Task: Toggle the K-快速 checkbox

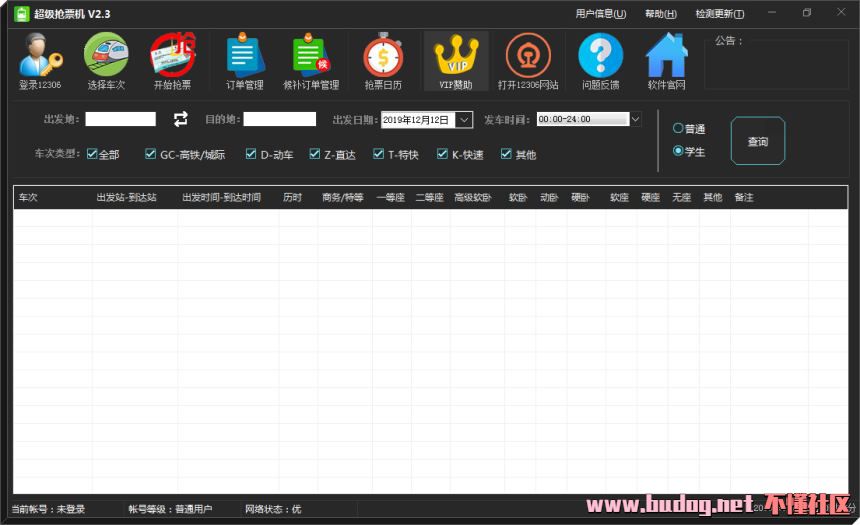Action: tap(442, 154)
